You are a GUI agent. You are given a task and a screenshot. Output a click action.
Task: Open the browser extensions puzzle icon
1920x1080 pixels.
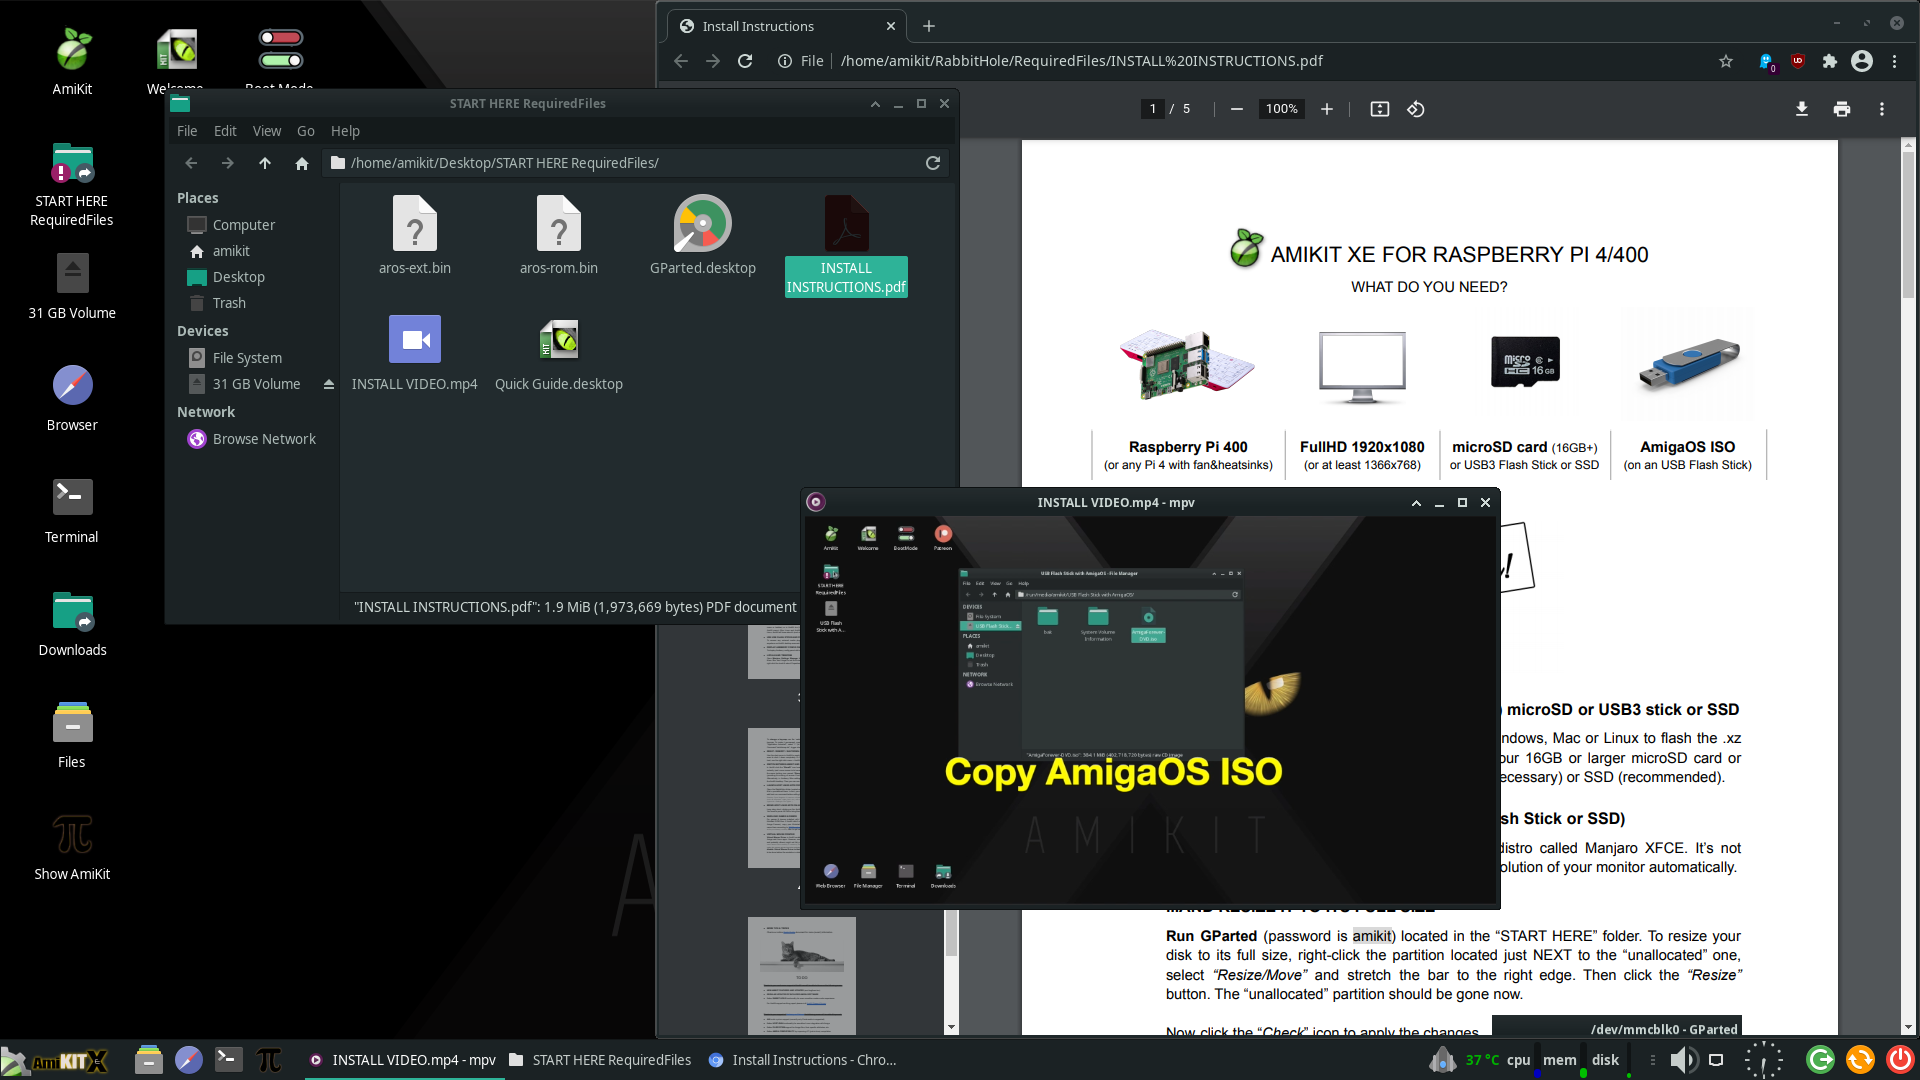(x=1829, y=61)
